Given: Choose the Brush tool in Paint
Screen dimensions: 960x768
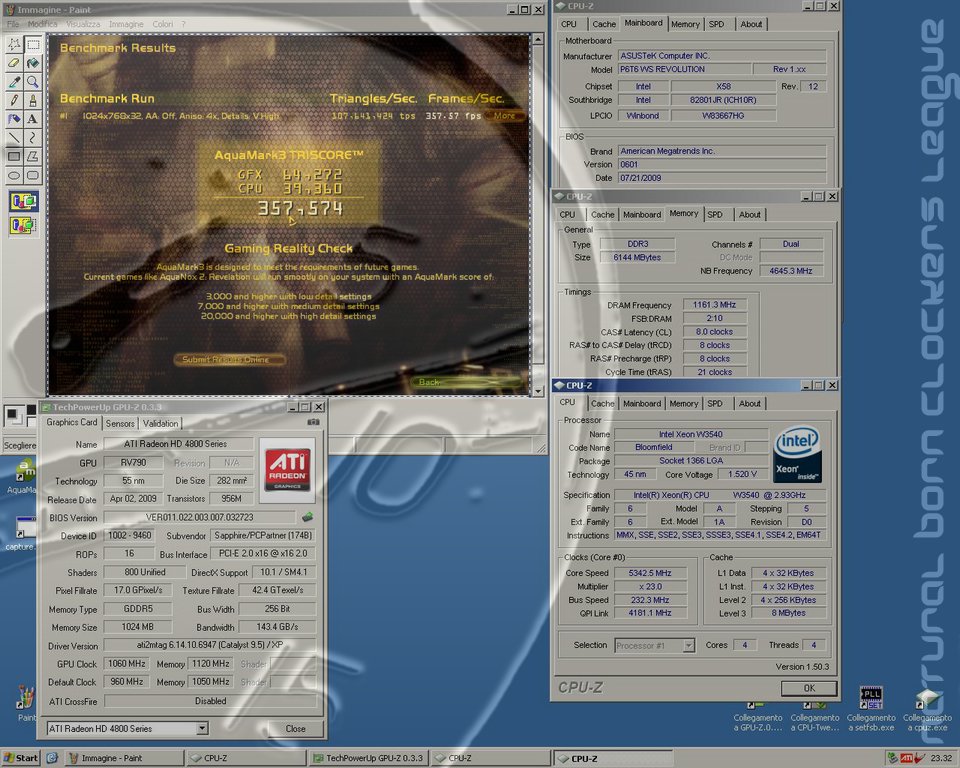Looking at the screenshot, I should (x=33, y=100).
